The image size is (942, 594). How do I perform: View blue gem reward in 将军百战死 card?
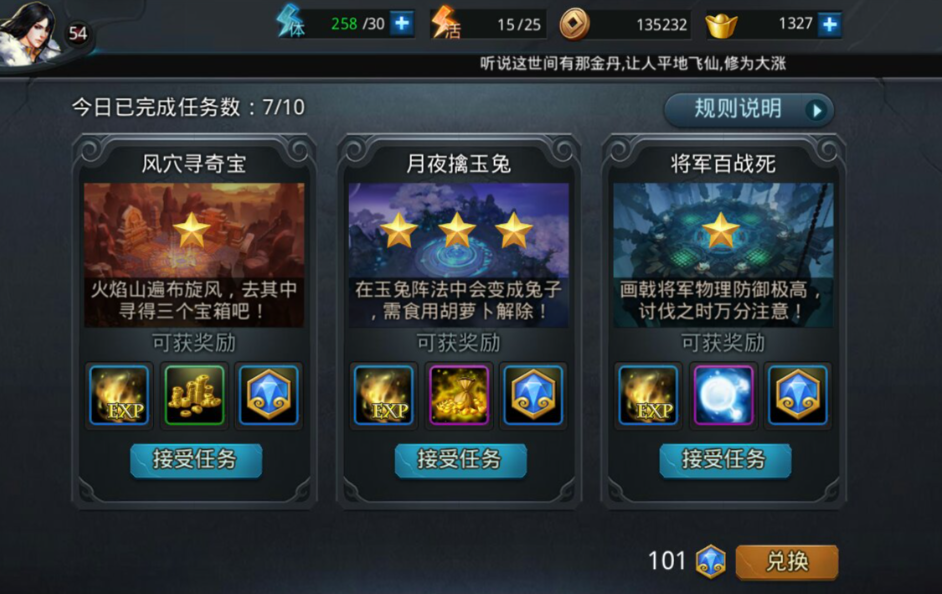point(798,396)
